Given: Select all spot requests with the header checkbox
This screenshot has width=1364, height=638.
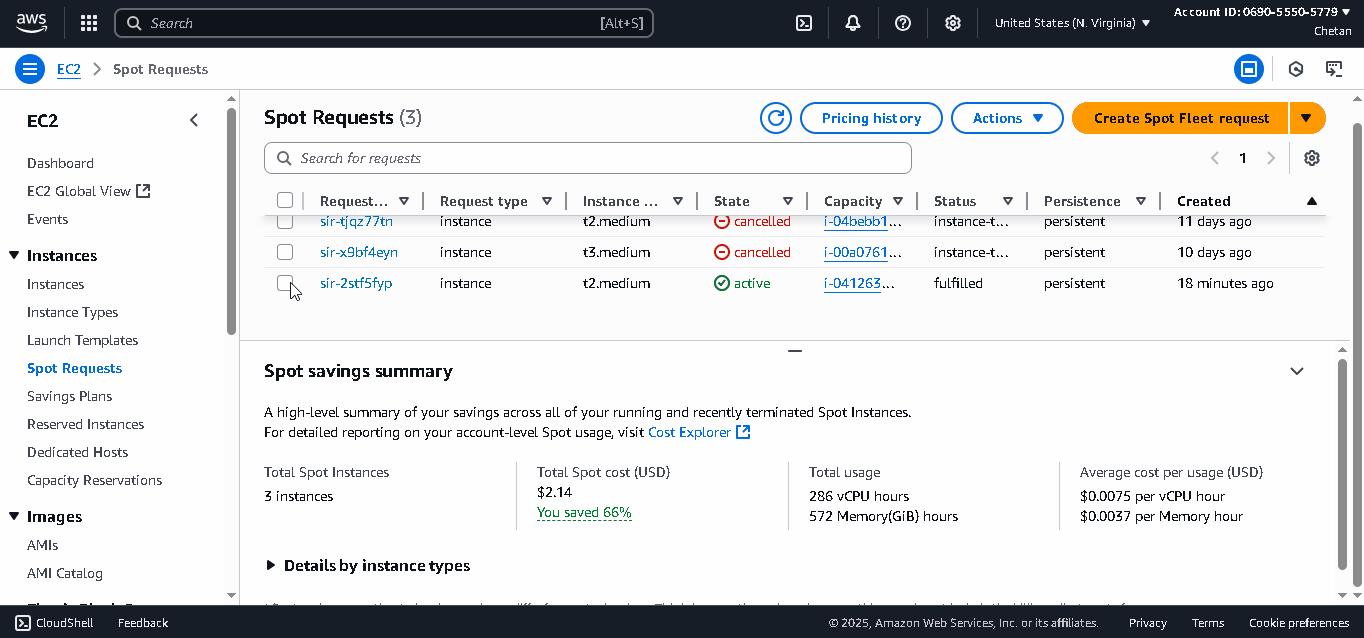Looking at the screenshot, I should tap(285, 200).
